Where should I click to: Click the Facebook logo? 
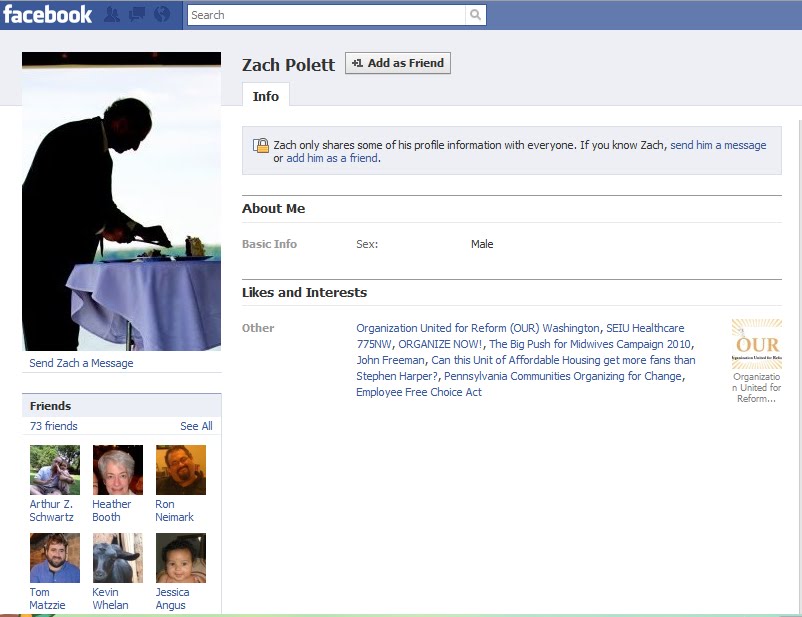click(48, 14)
